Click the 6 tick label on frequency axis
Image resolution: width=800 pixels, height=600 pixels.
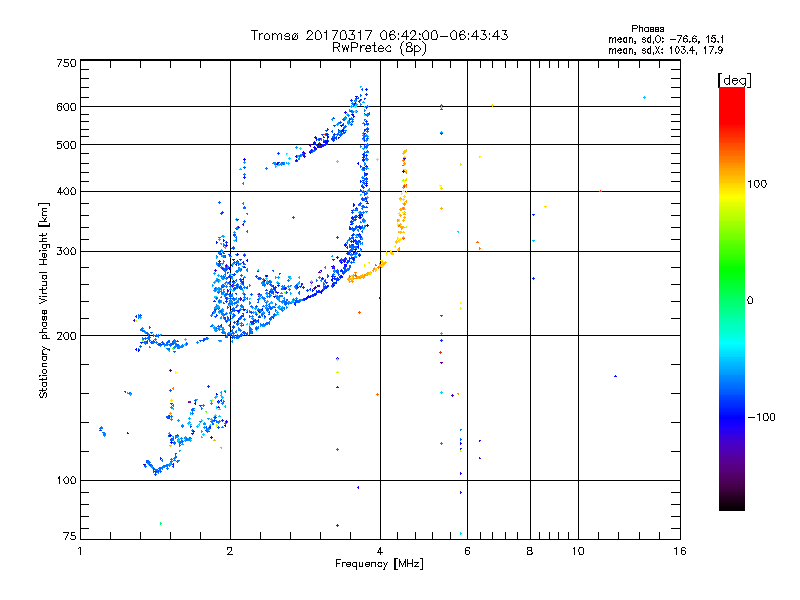pos(467,551)
